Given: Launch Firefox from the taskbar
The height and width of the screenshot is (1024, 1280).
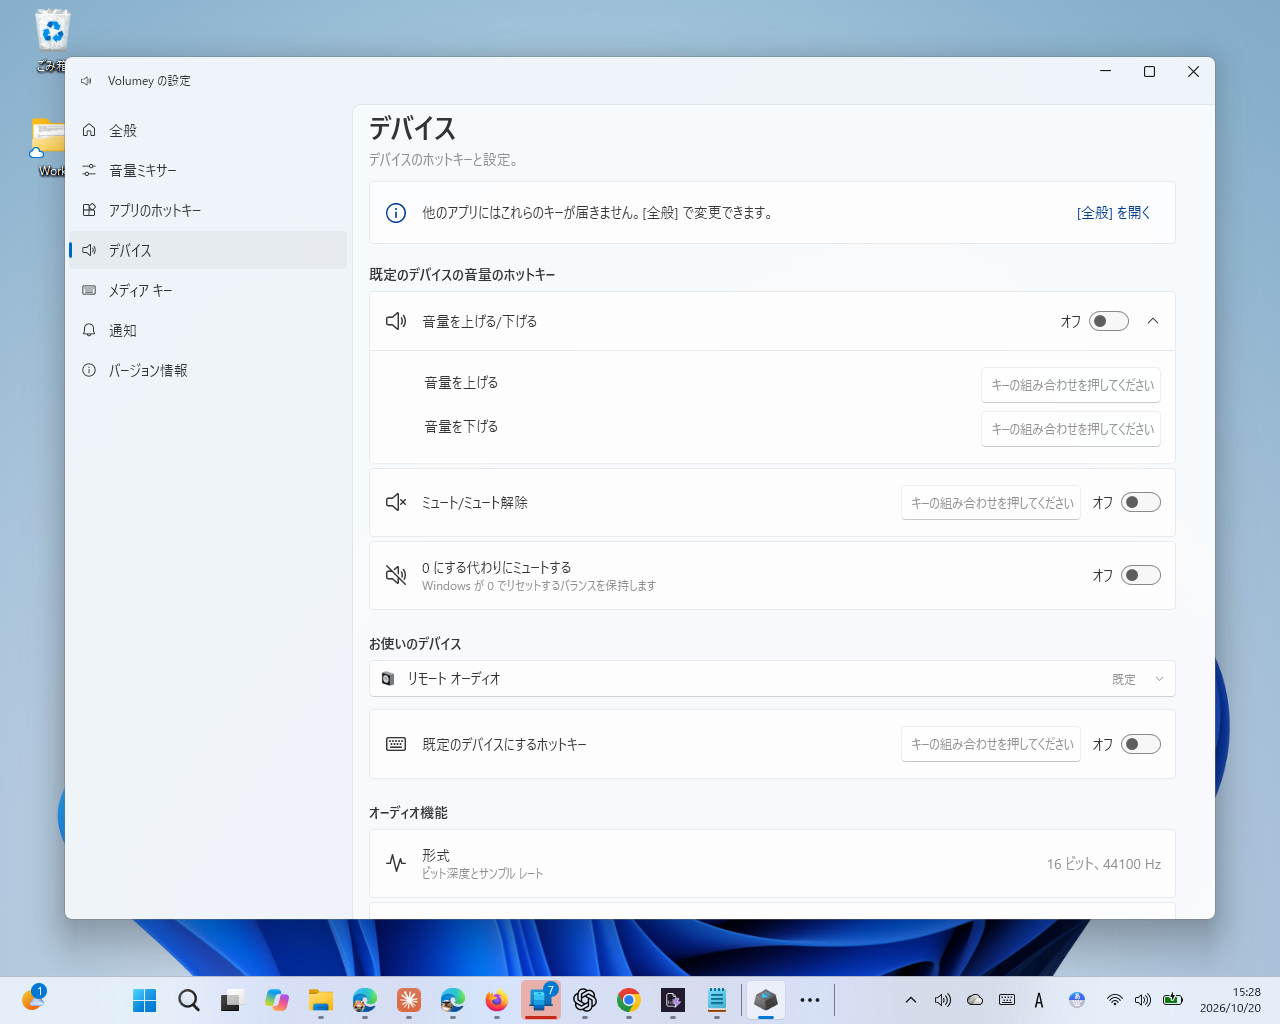Looking at the screenshot, I should pos(497,1000).
